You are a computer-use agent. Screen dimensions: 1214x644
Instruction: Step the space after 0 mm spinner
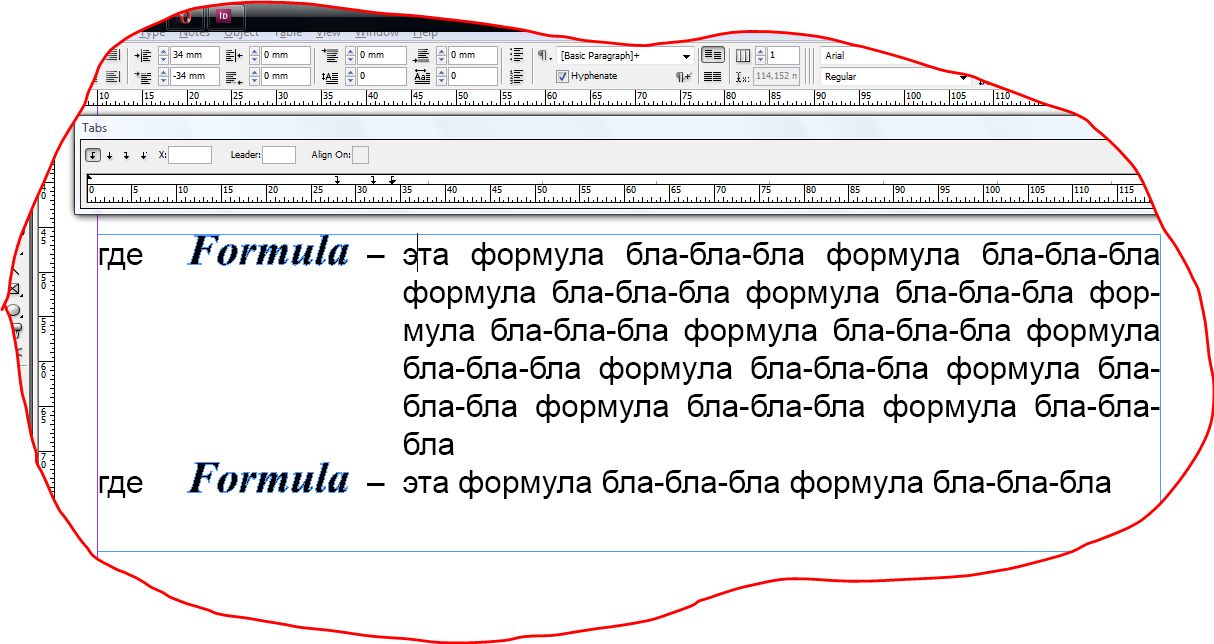point(441,55)
